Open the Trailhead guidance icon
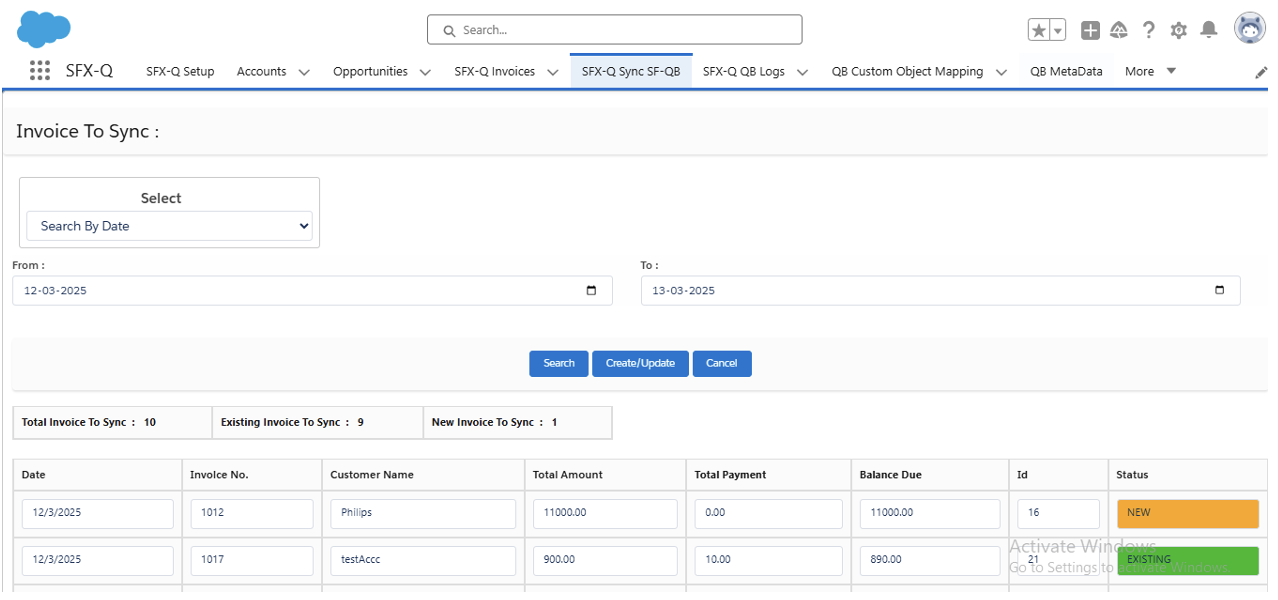 [x=1119, y=31]
